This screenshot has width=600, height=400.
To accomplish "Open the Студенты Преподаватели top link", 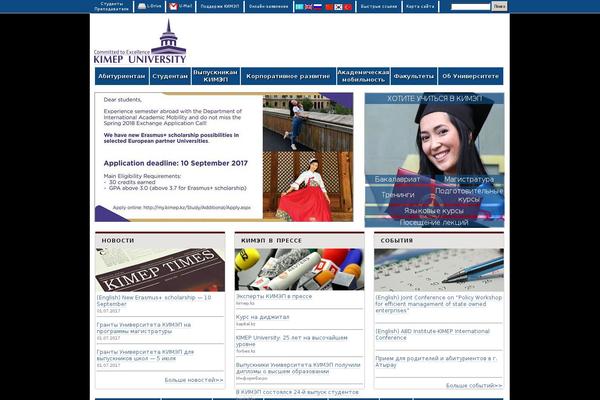I will [111, 6].
